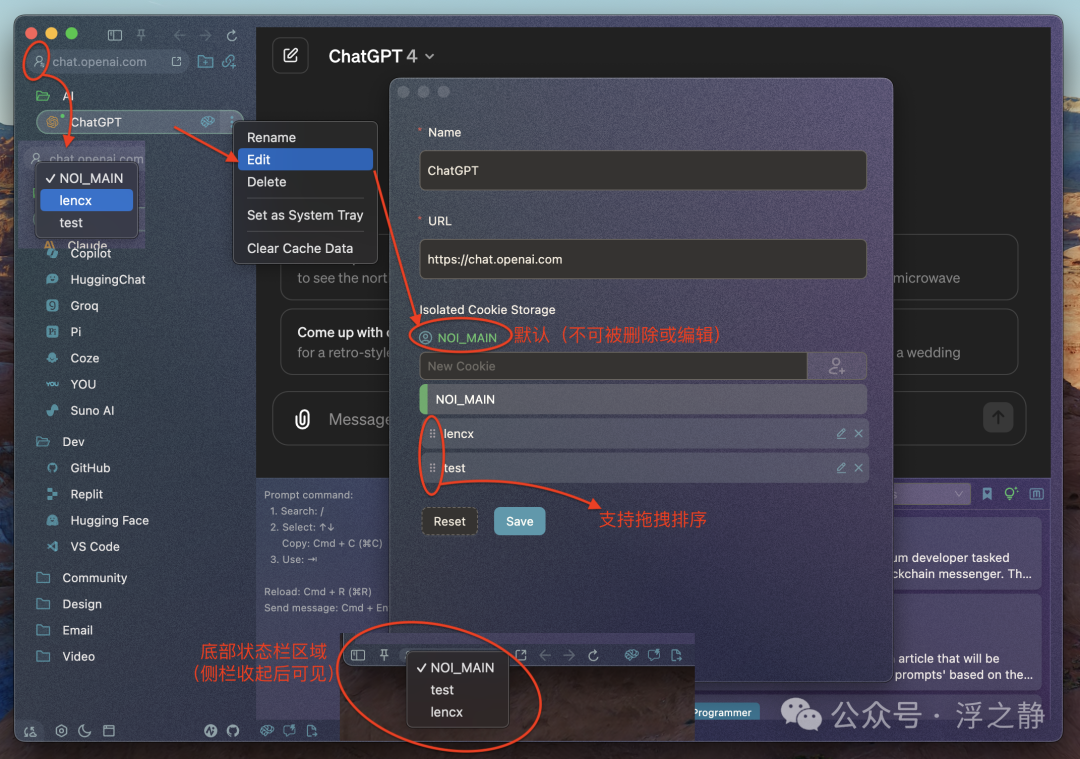The height and width of the screenshot is (759, 1080).
Task: Remove the test cookie with X icon
Action: coord(859,468)
